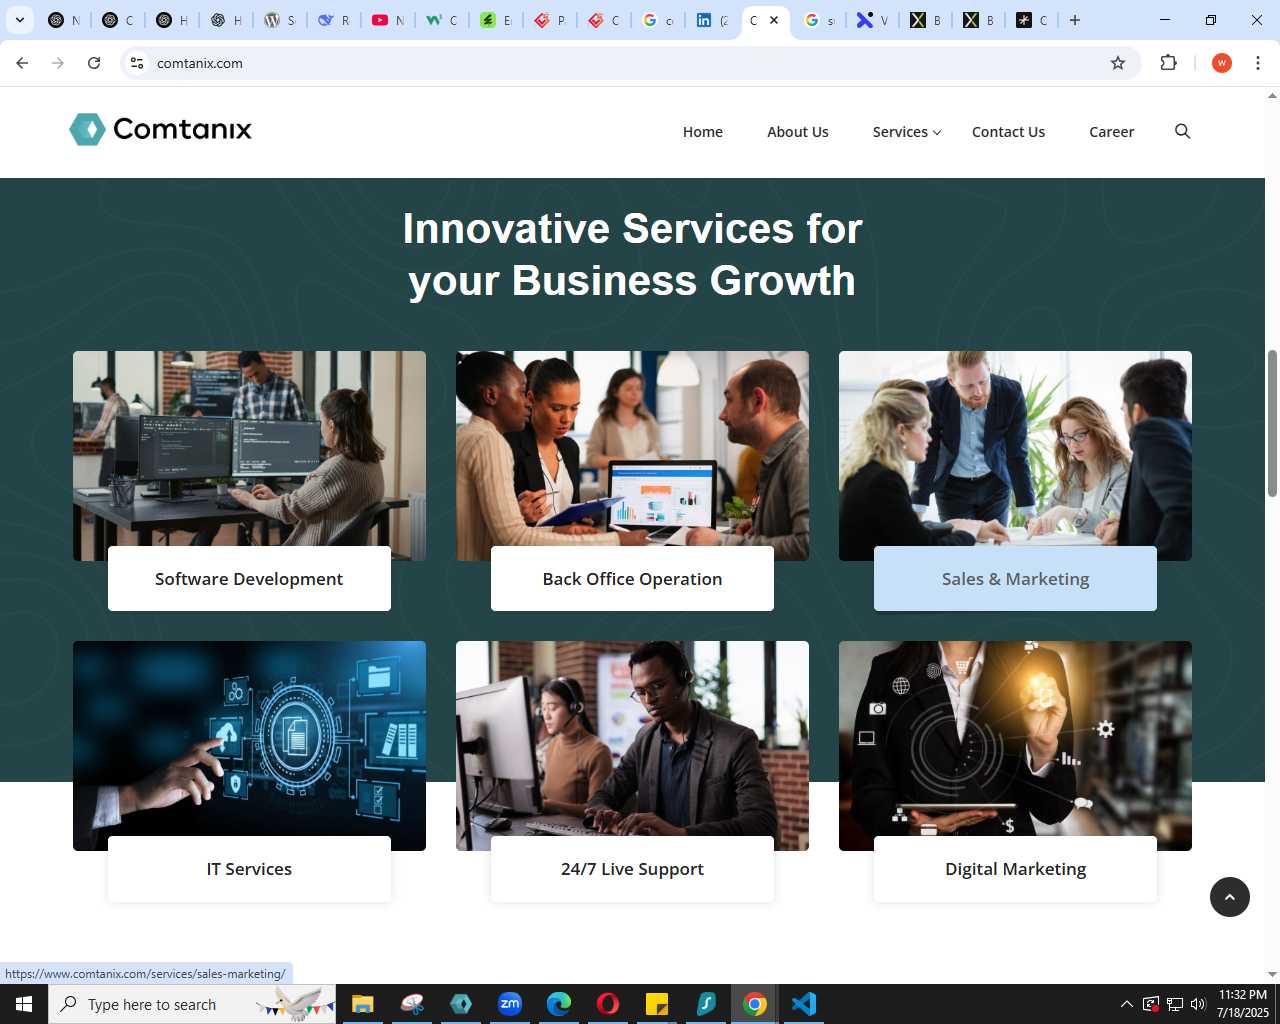The image size is (1280, 1024).
Task: Switch to the WordPress tab
Action: click(280, 20)
